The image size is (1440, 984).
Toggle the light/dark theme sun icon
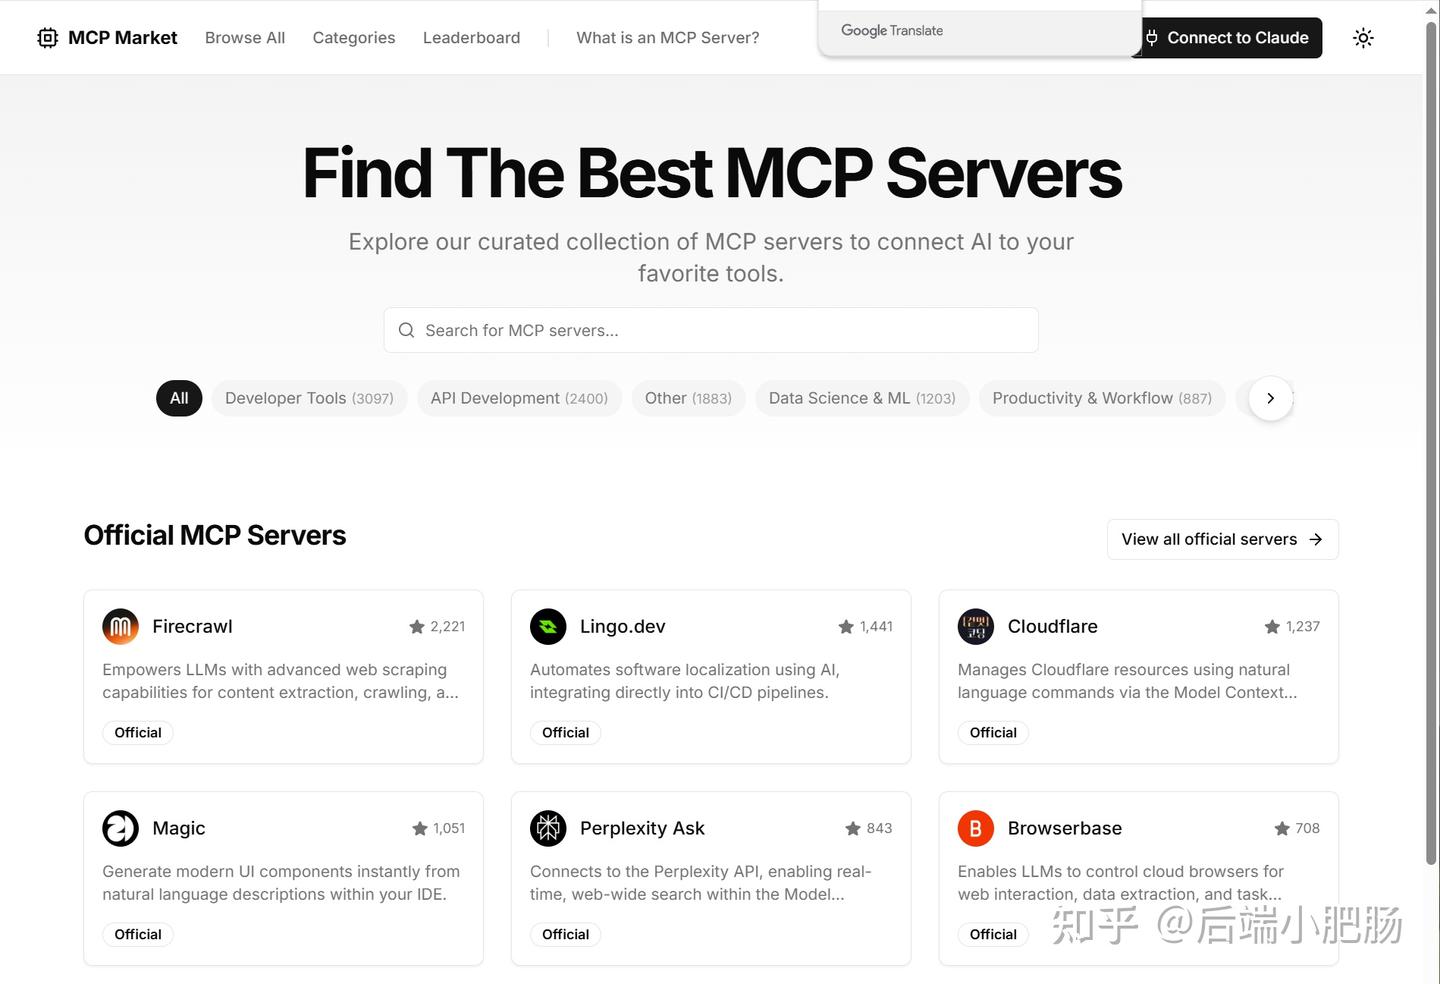coord(1363,38)
